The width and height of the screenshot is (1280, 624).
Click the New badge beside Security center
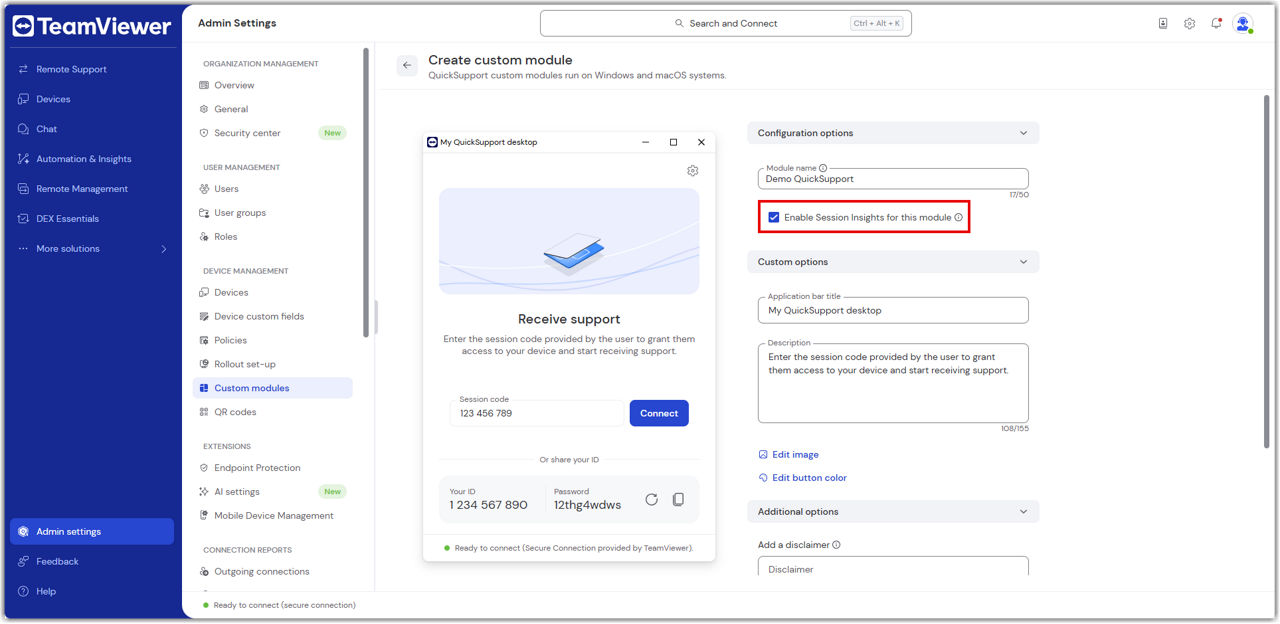(x=332, y=133)
